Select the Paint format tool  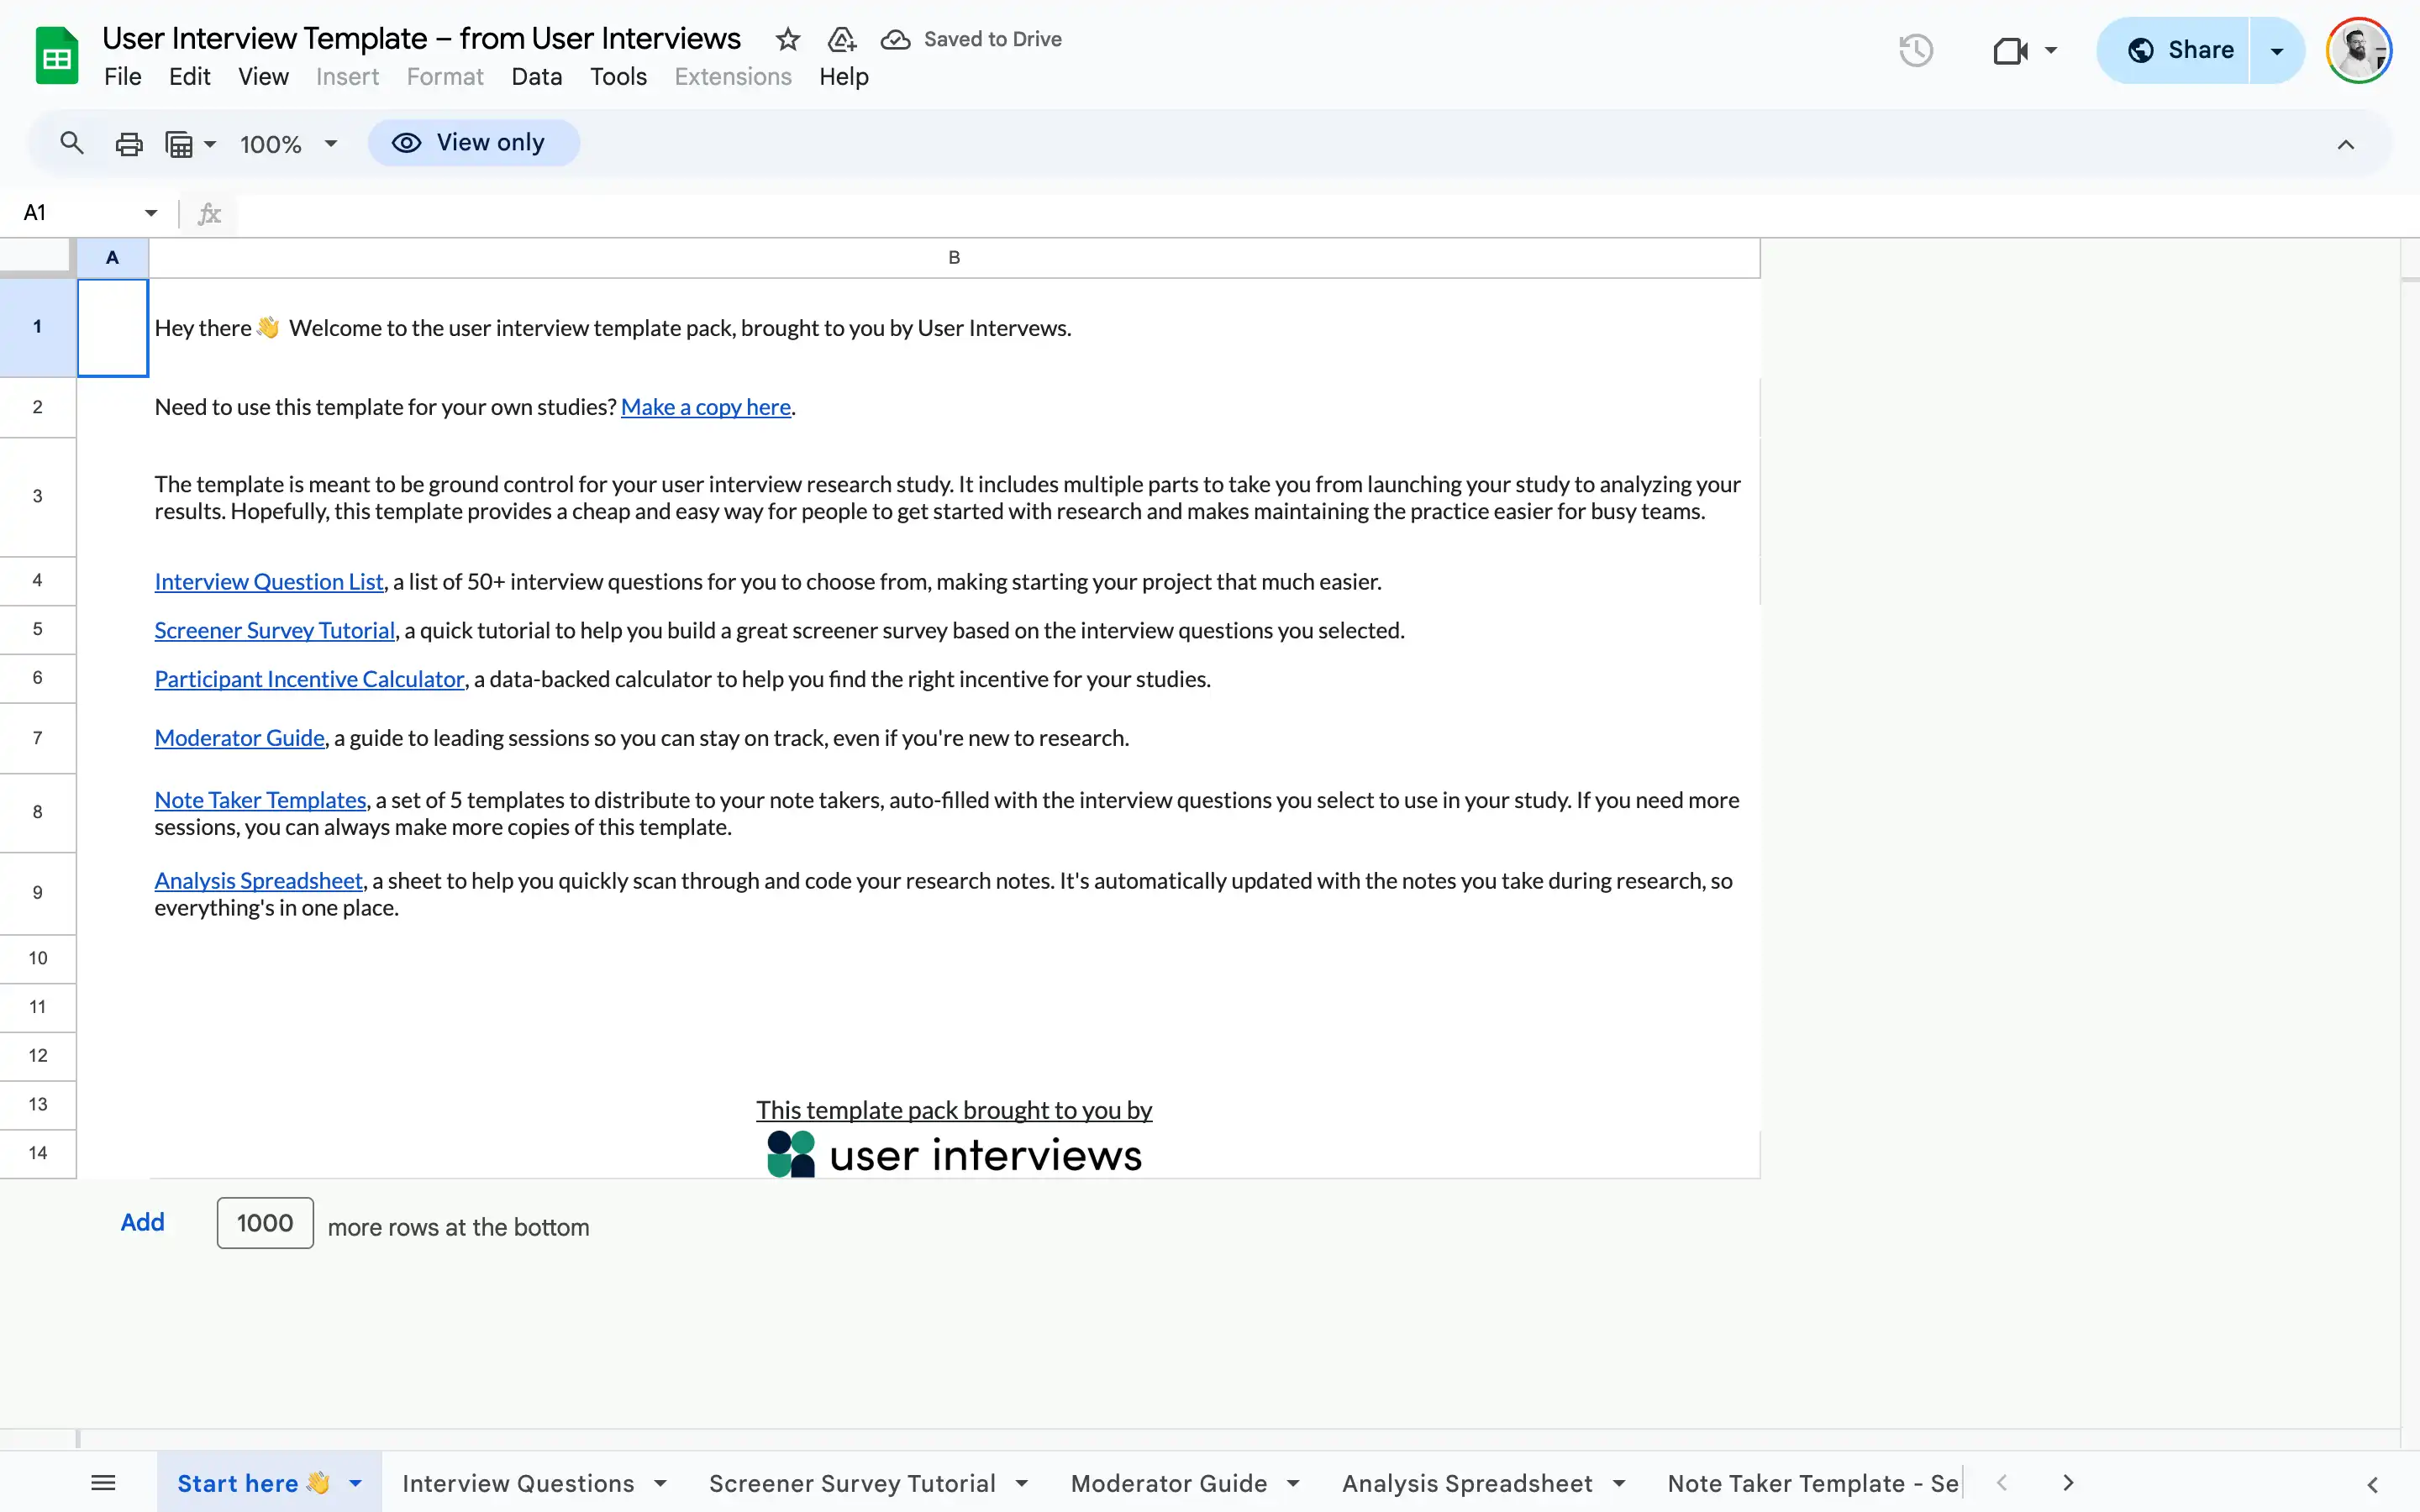(x=181, y=142)
